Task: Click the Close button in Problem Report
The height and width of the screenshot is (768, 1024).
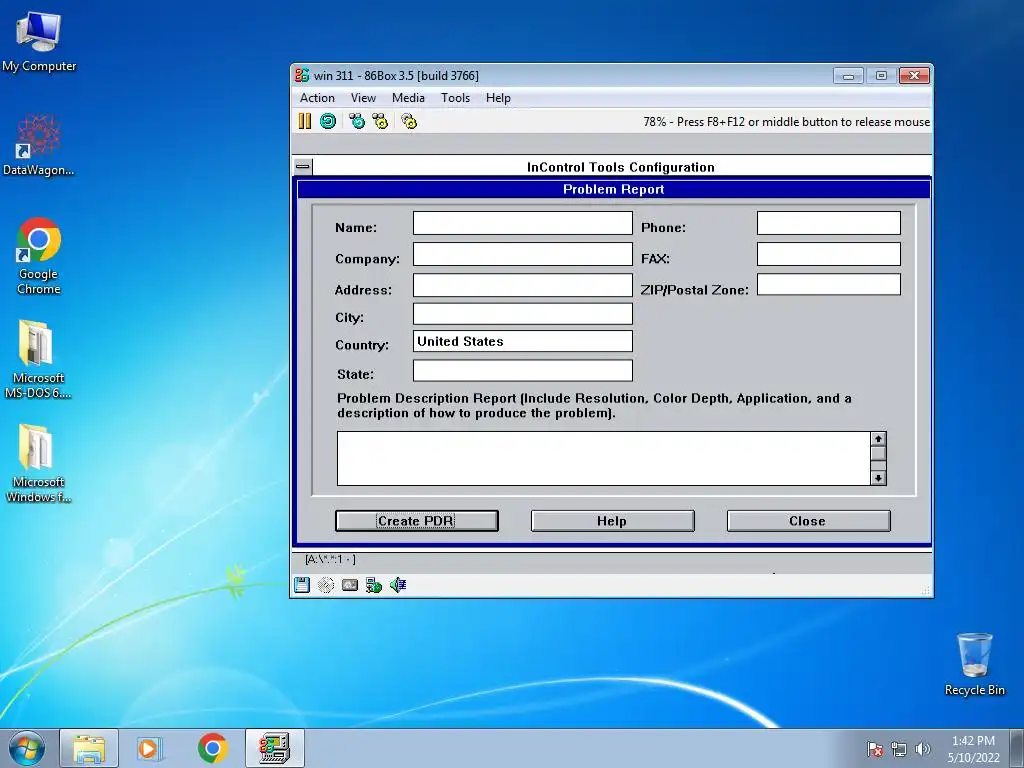Action: [x=808, y=520]
